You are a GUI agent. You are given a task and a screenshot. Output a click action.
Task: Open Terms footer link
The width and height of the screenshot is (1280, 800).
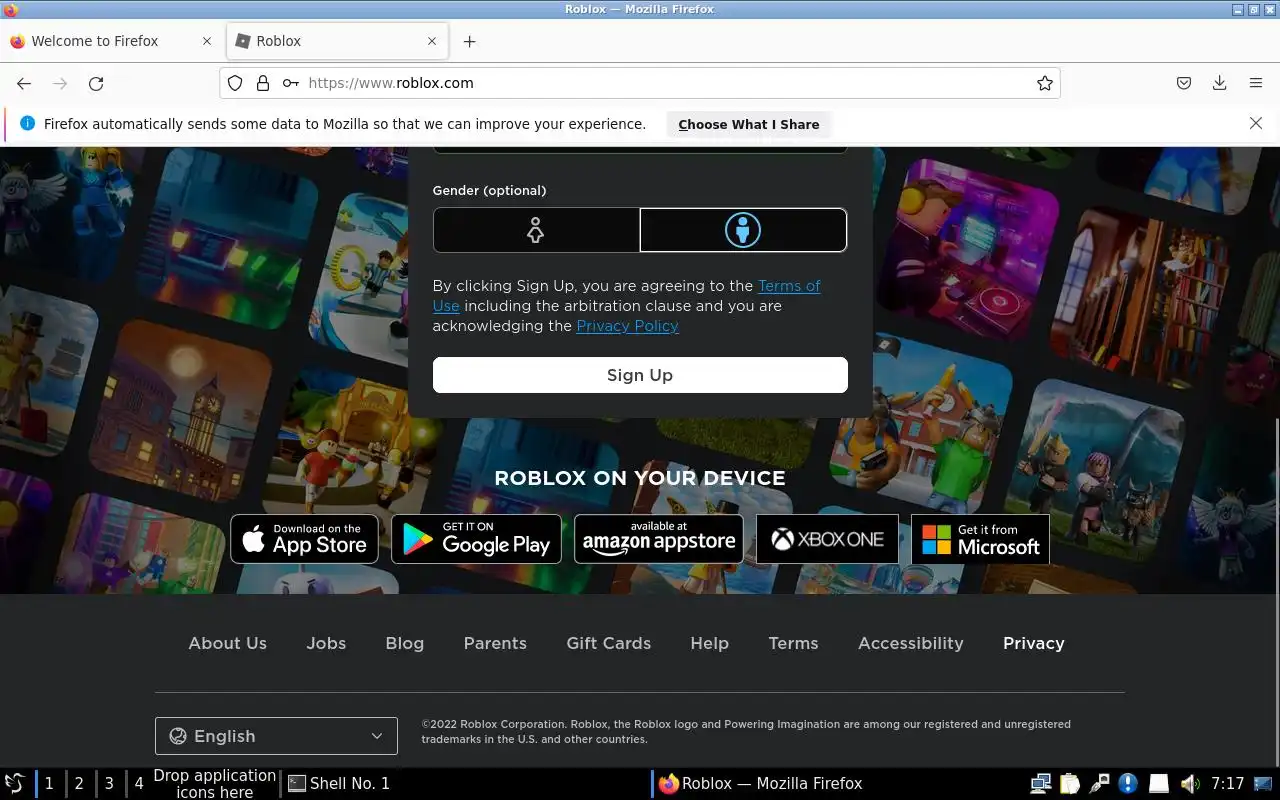tap(793, 643)
